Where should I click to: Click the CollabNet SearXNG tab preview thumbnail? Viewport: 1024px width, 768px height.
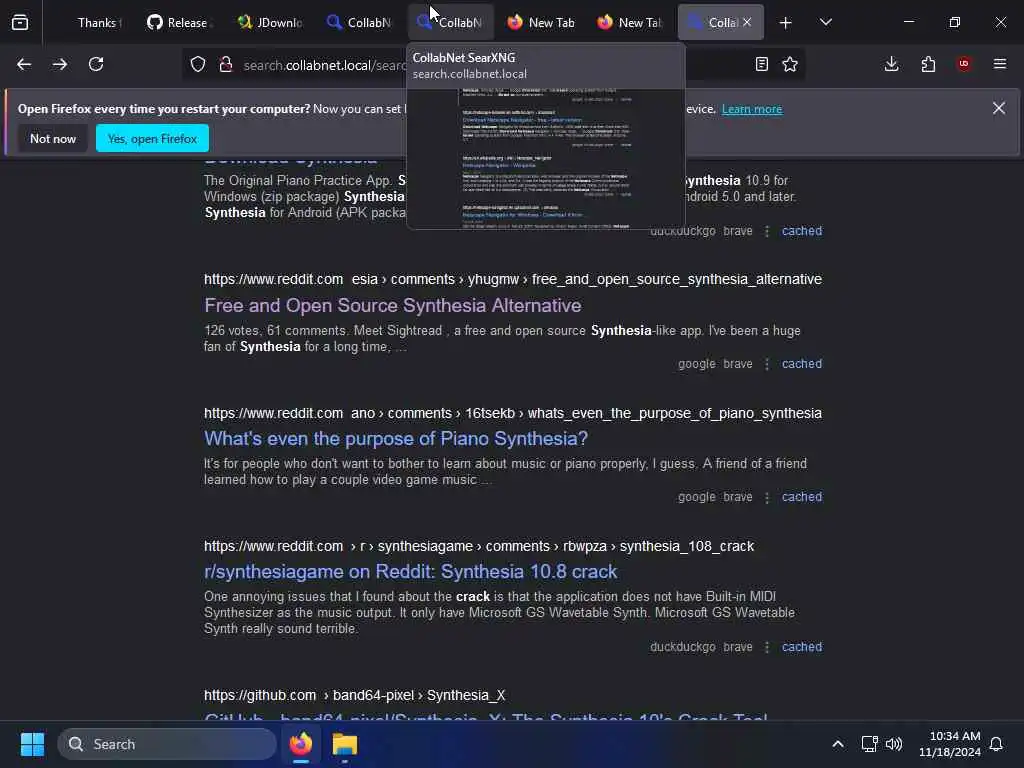coord(546,159)
